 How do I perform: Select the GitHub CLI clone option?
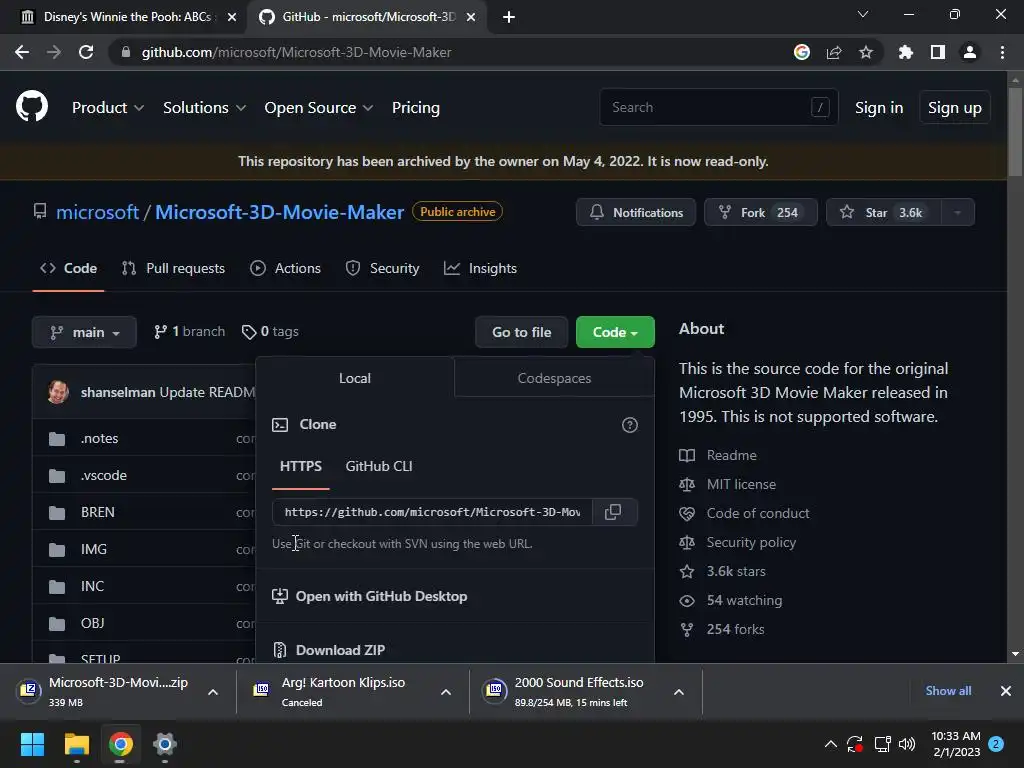379,466
